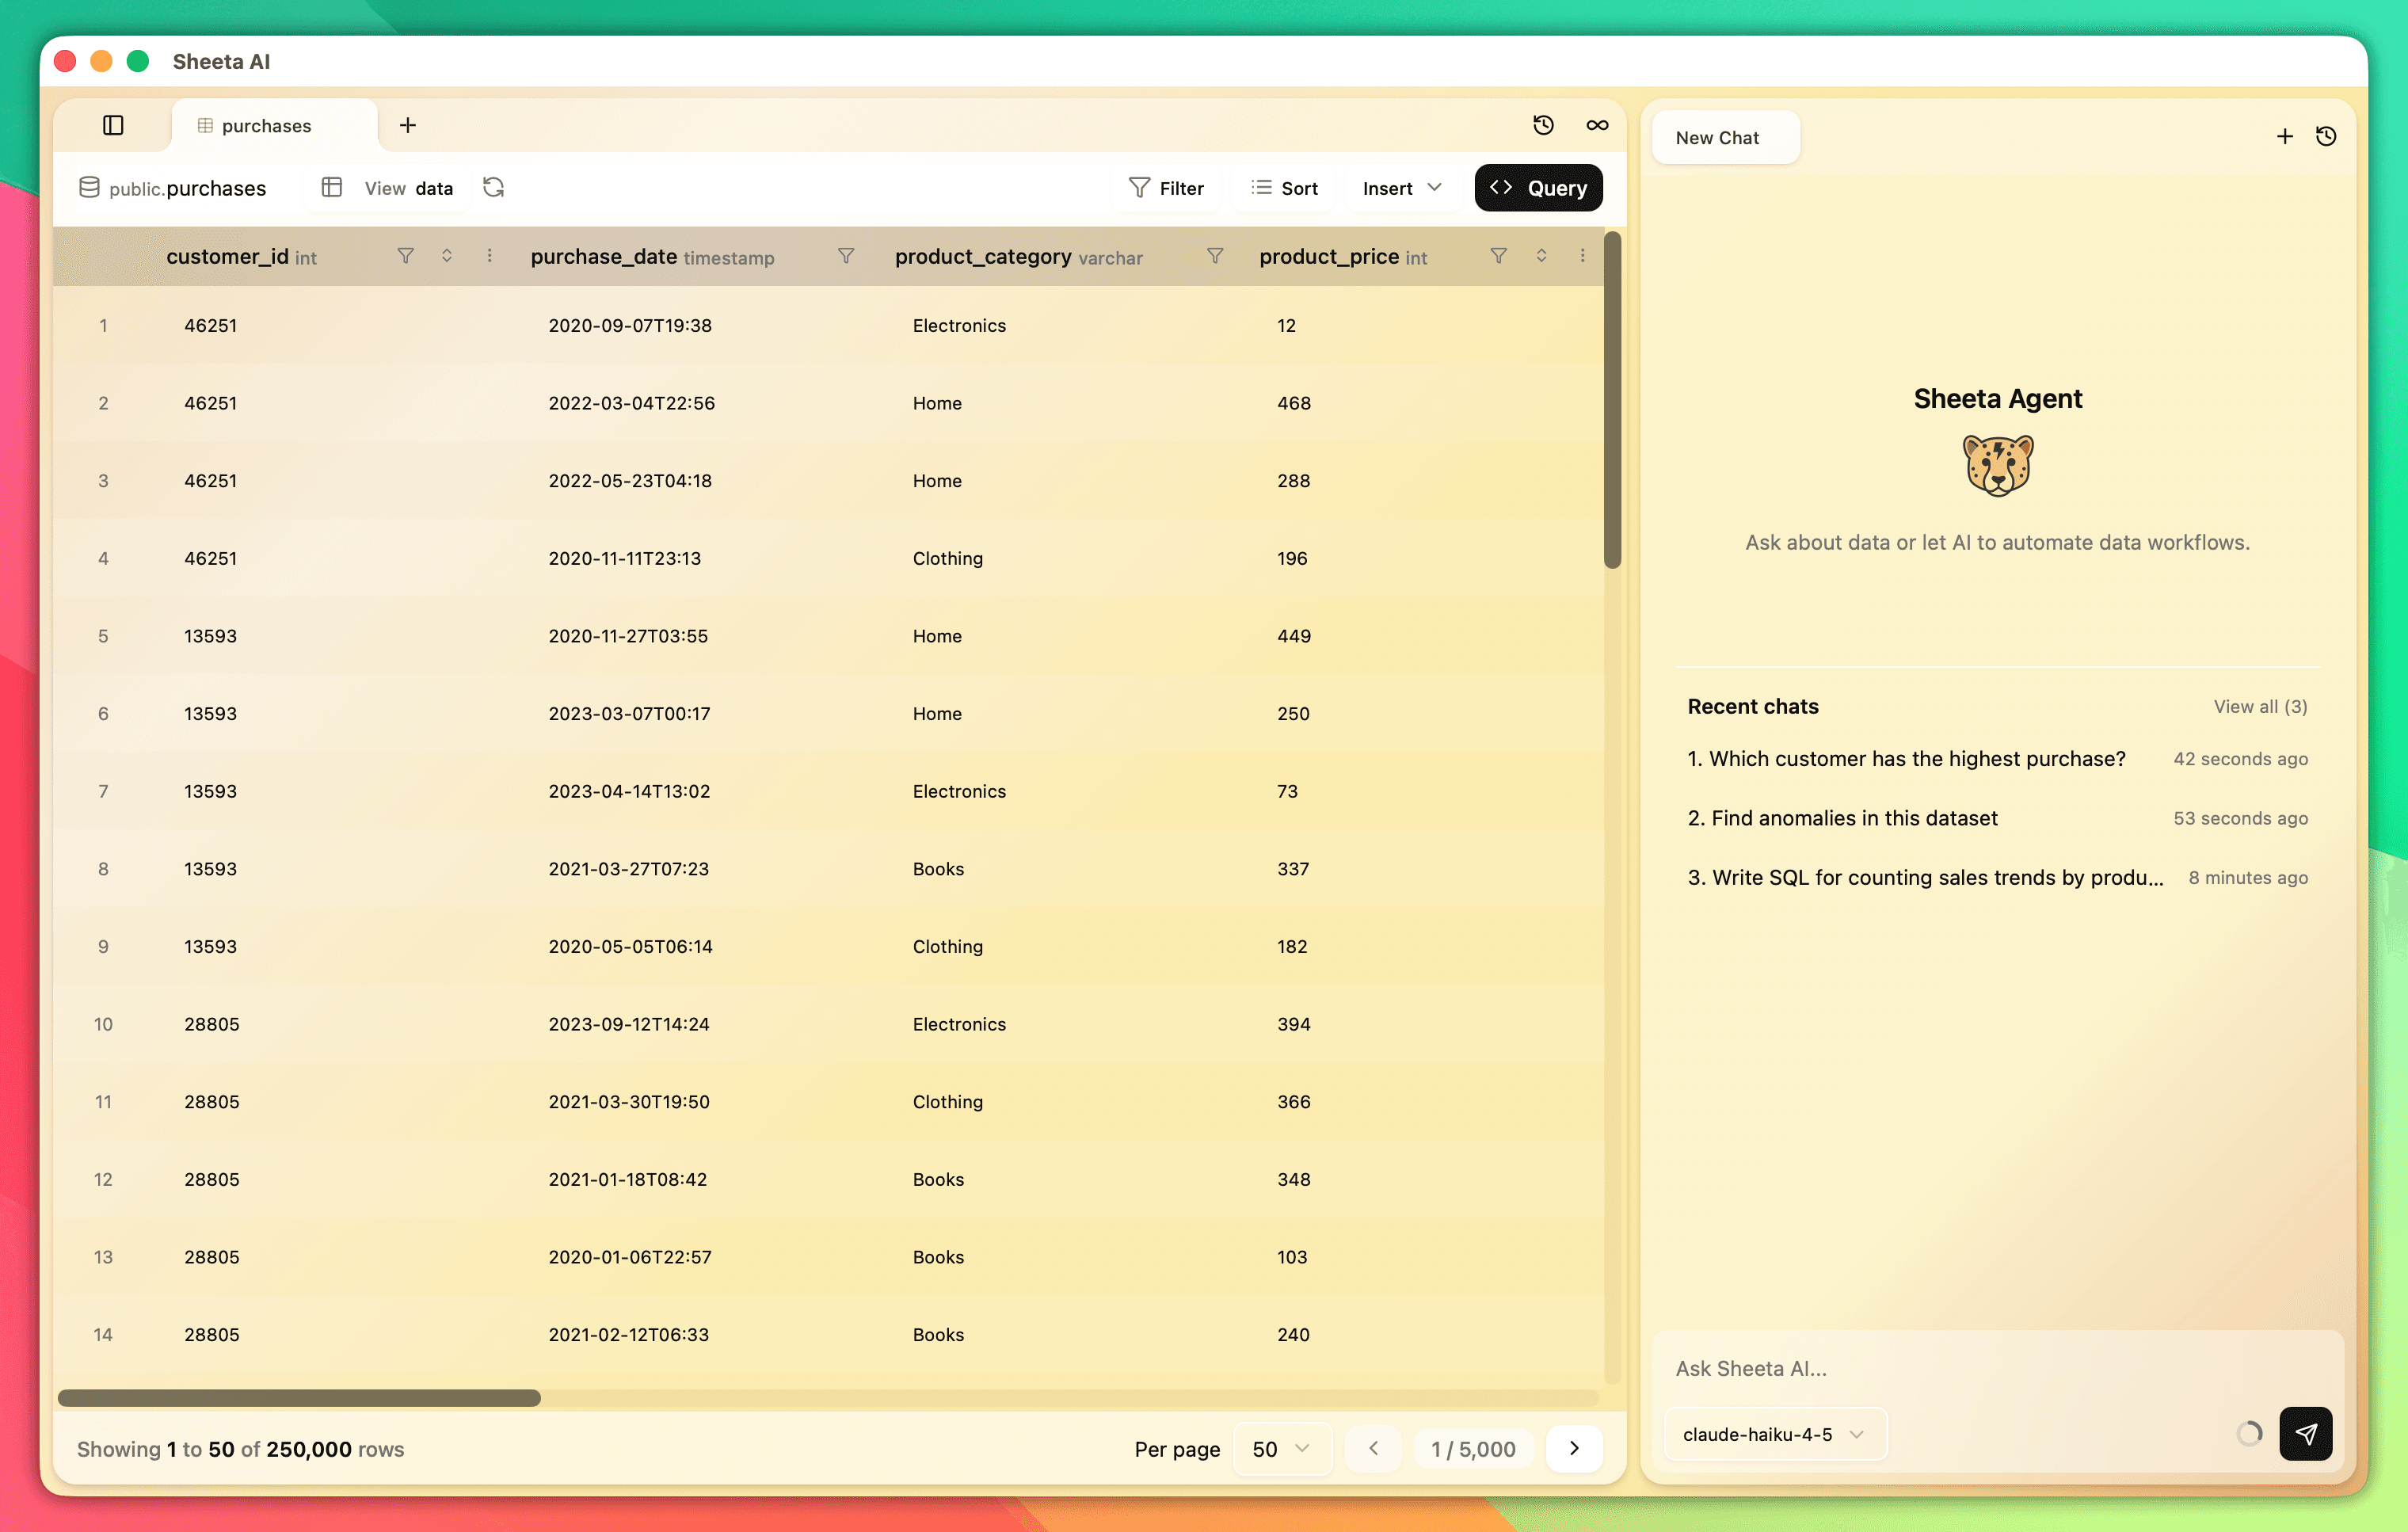View all recent chats
Viewport: 2408px width, 1532px height.
click(x=2260, y=707)
